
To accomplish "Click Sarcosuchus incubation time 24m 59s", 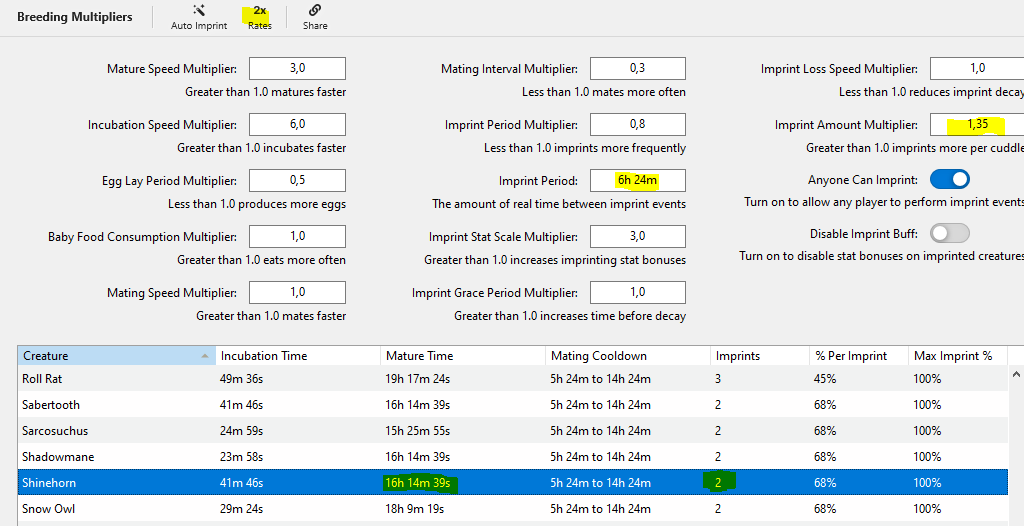I will tap(242, 431).
